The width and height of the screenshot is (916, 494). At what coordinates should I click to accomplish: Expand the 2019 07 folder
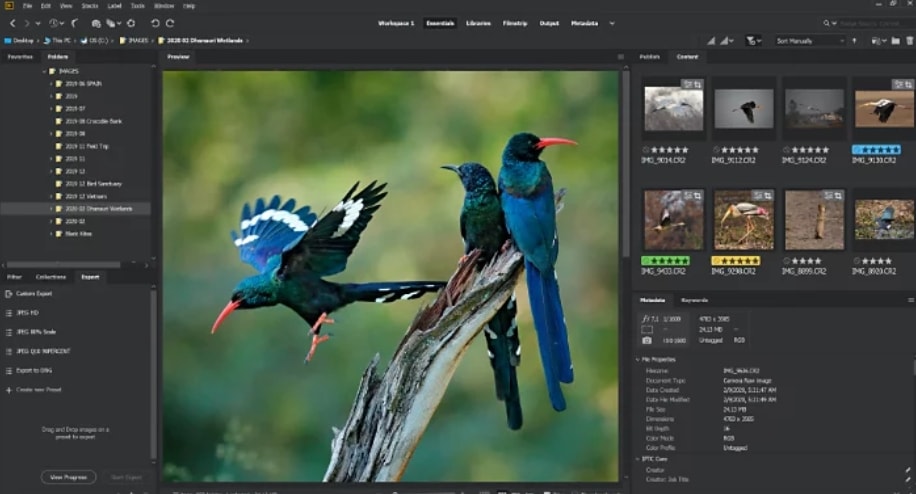point(51,109)
